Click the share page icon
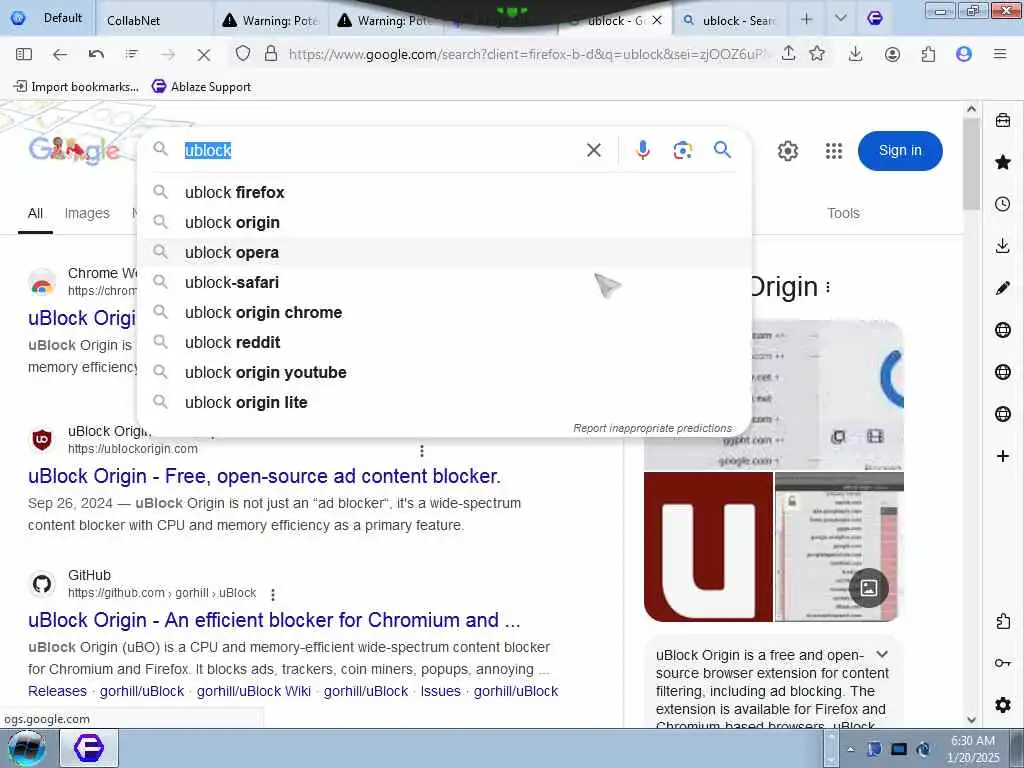 (788, 54)
